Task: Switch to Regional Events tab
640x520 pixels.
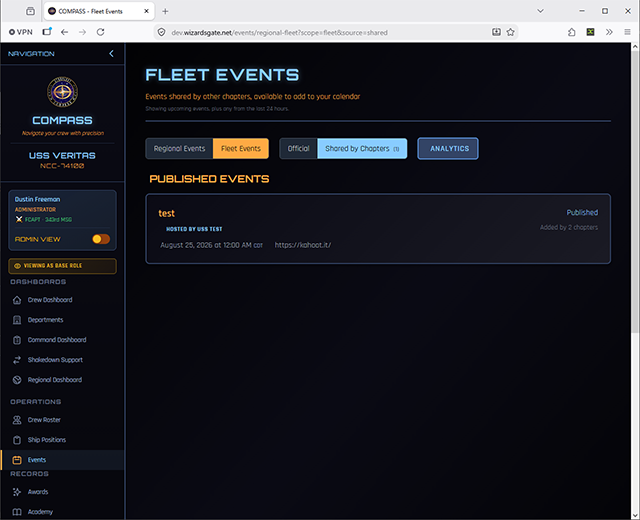Action: coord(179,149)
